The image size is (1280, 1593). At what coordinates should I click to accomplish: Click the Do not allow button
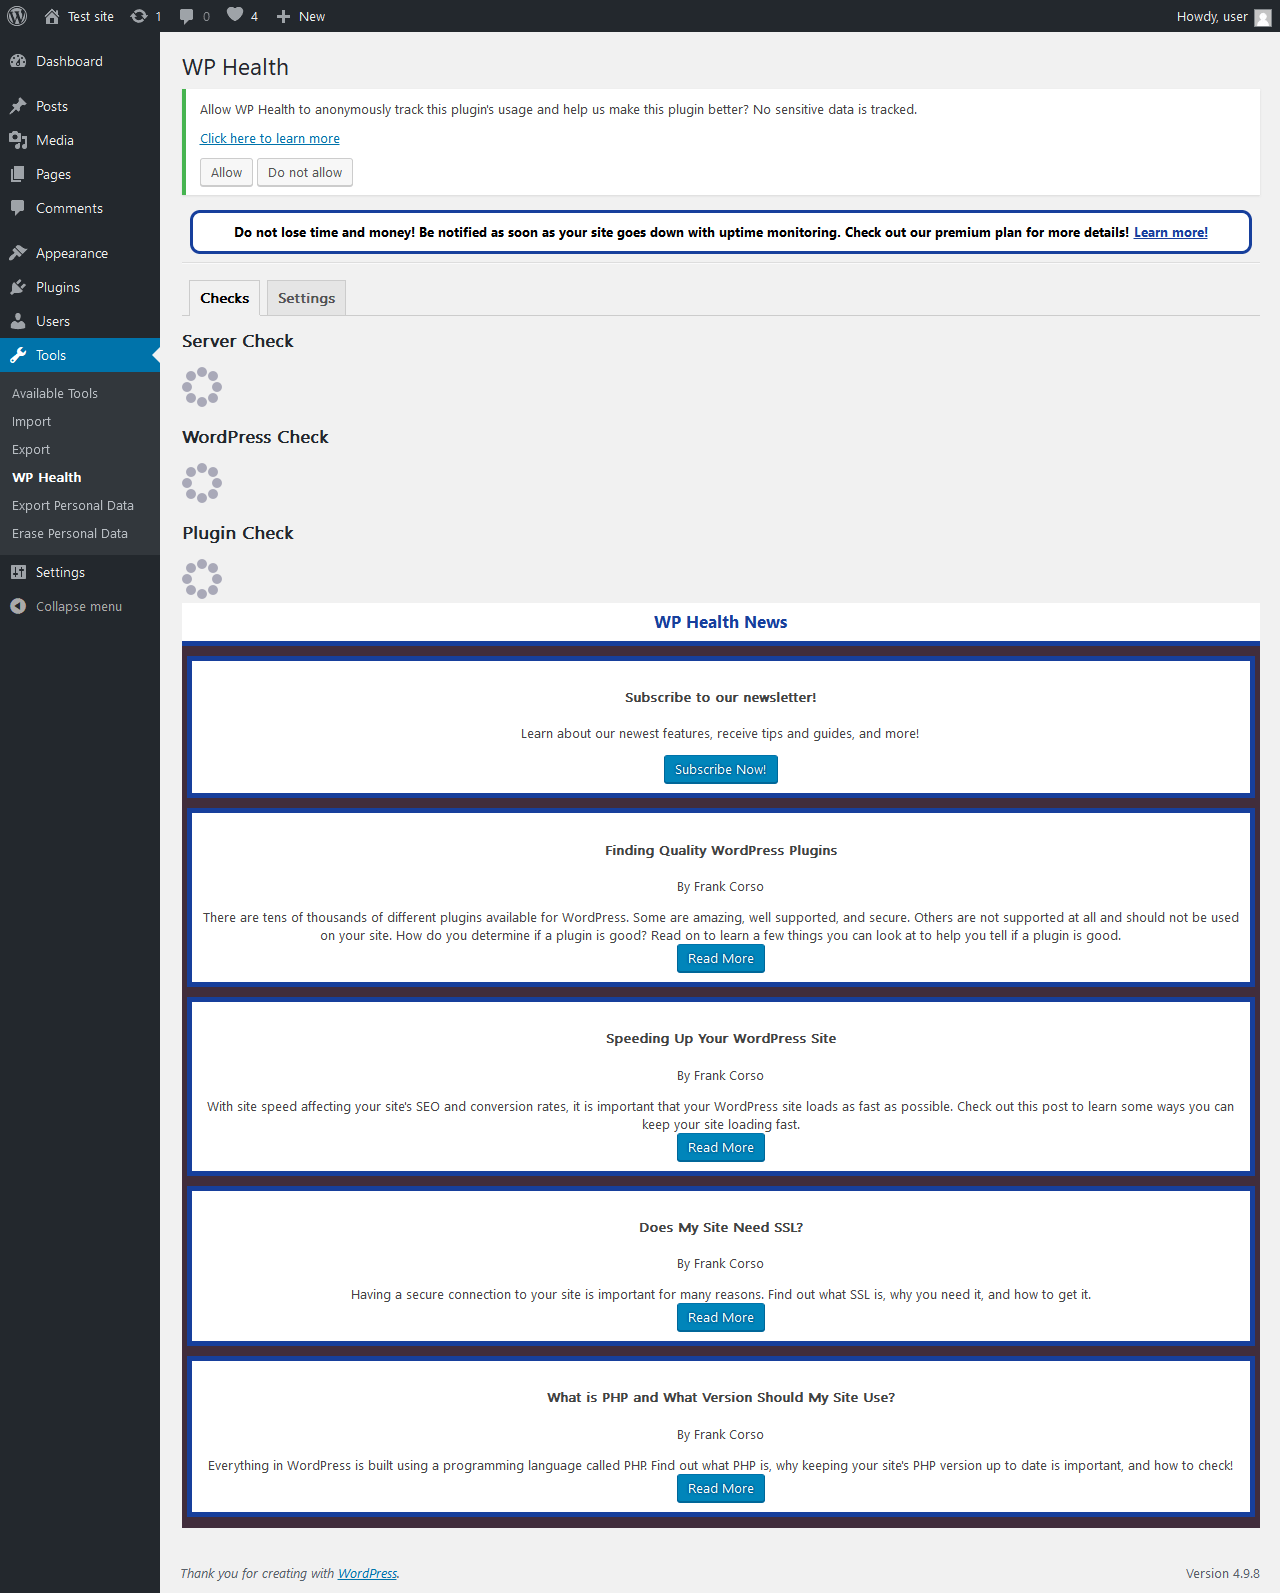(305, 172)
